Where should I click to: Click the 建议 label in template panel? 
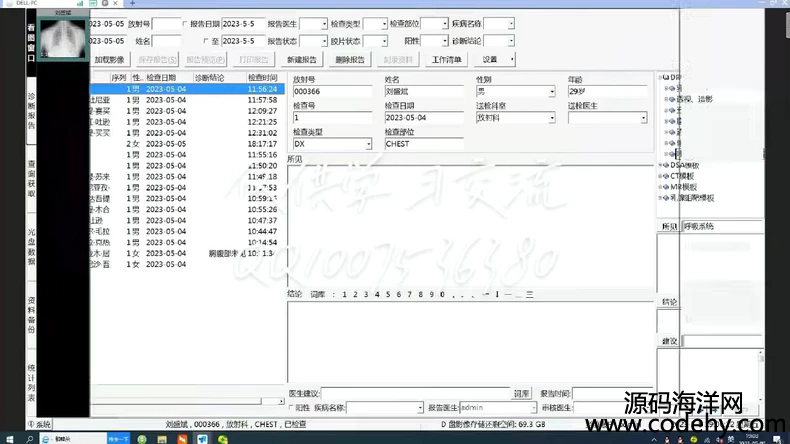(x=669, y=341)
